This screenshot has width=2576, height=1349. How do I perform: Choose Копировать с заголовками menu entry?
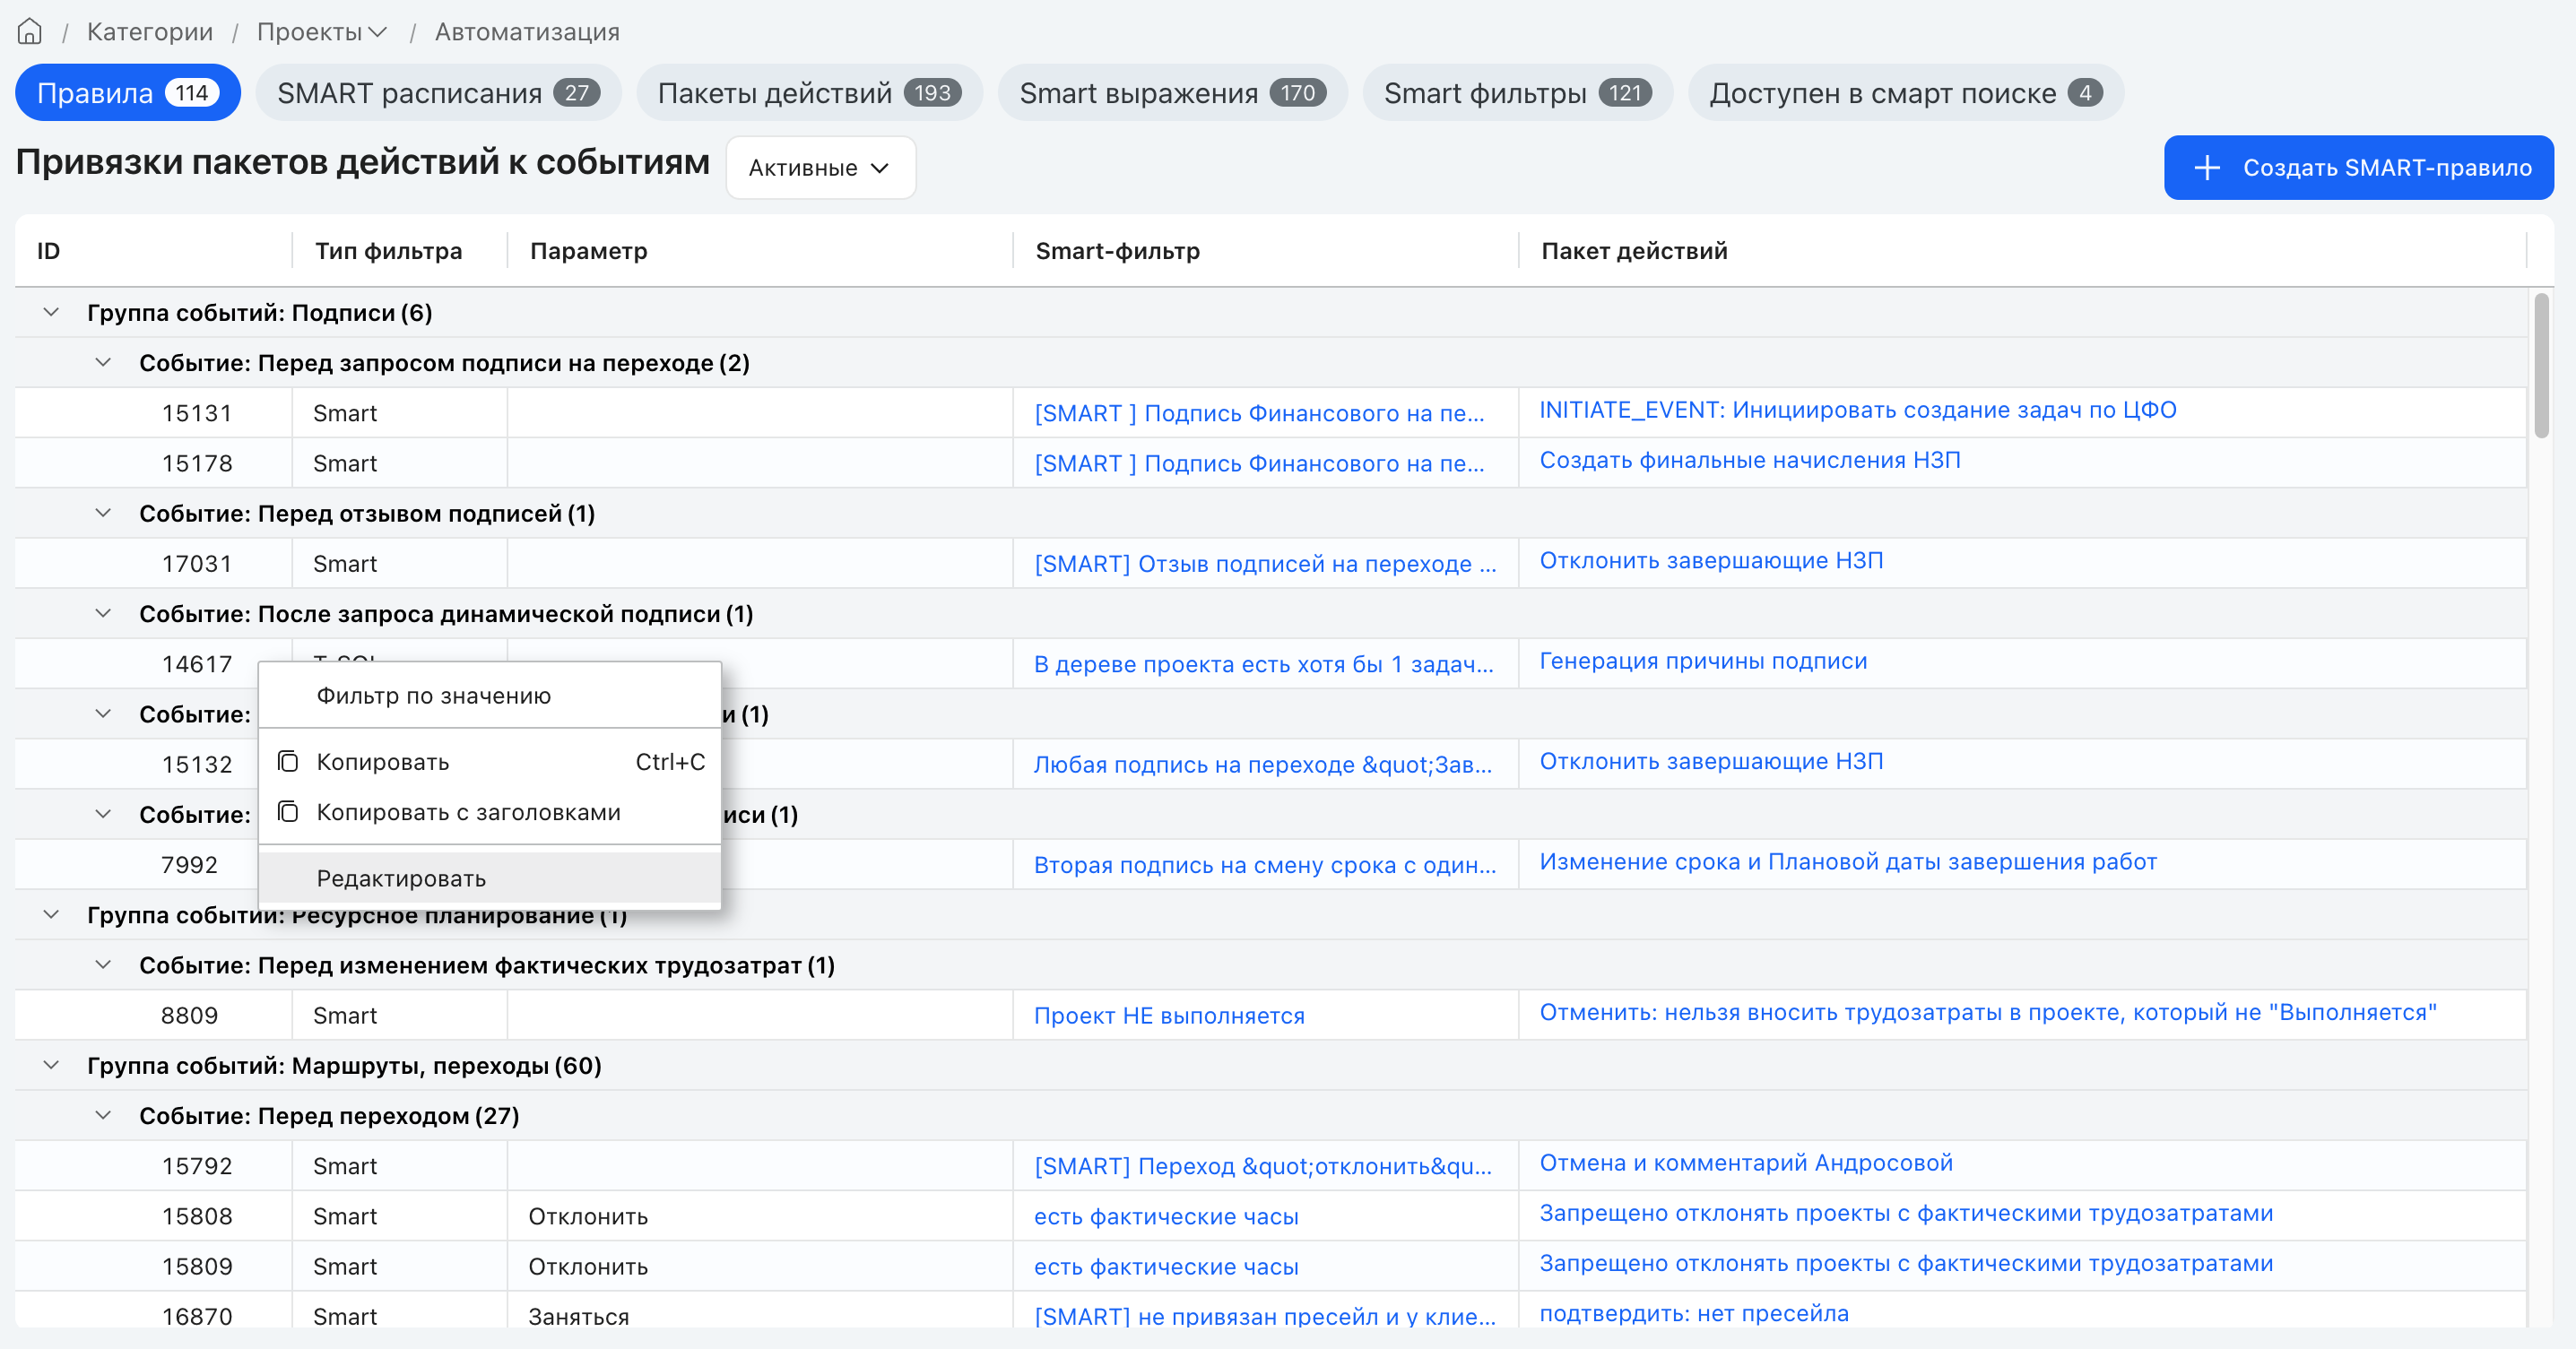[x=490, y=812]
